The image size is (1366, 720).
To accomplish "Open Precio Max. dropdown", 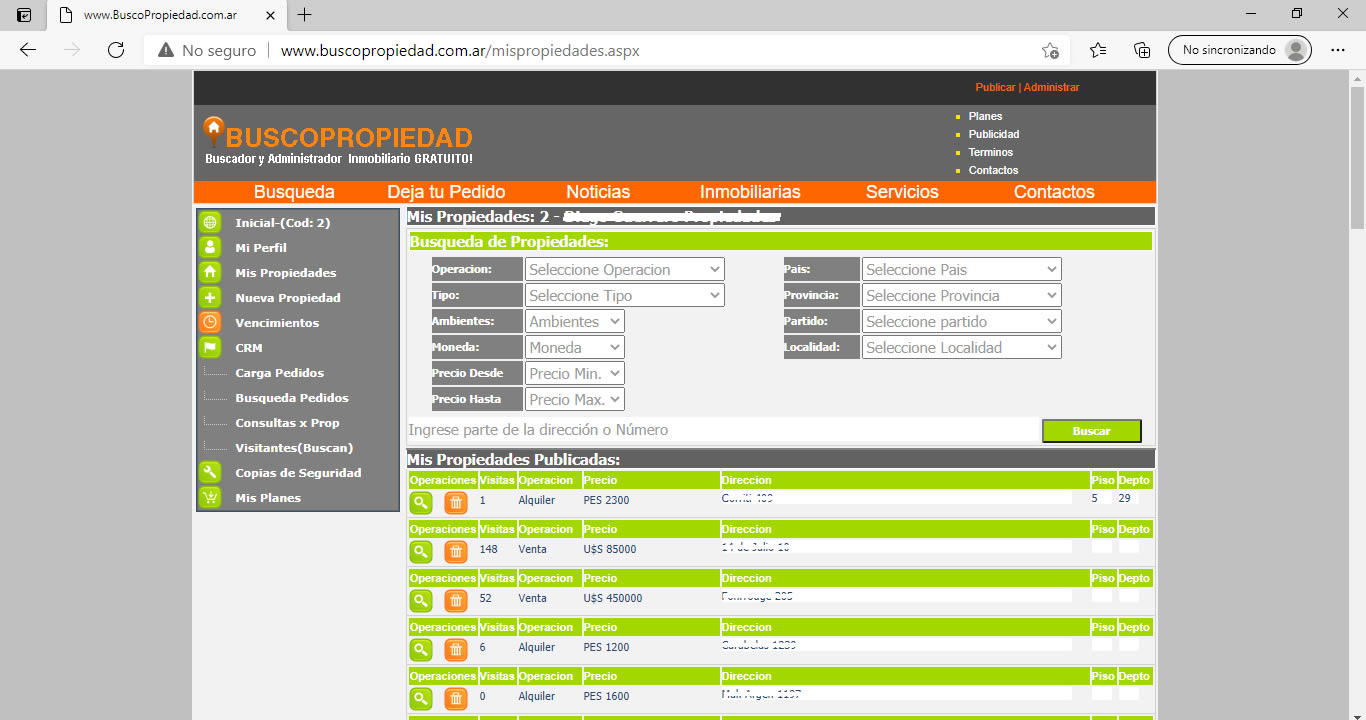I will tap(575, 400).
